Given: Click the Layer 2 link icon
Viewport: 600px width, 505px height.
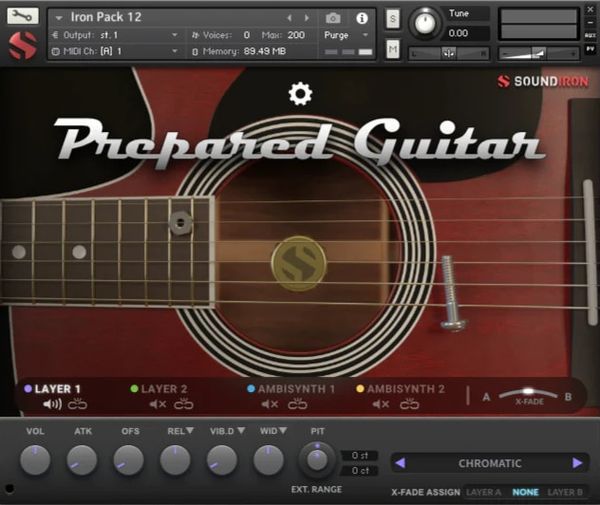Looking at the screenshot, I should (x=184, y=404).
